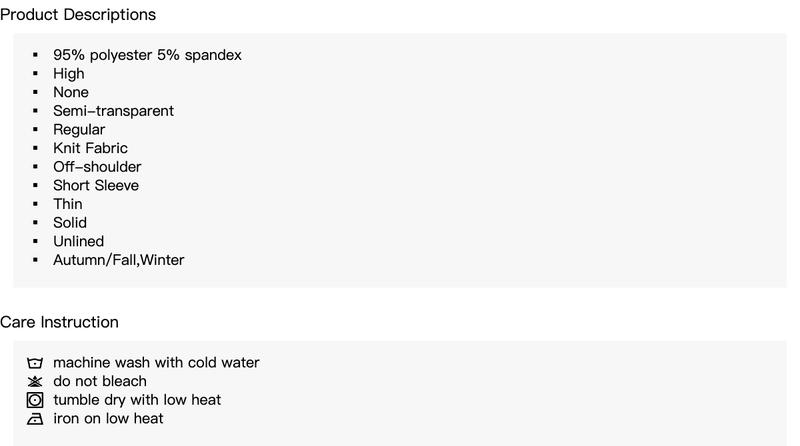Click the Regular list entry
The height and width of the screenshot is (446, 800).
(x=79, y=130)
